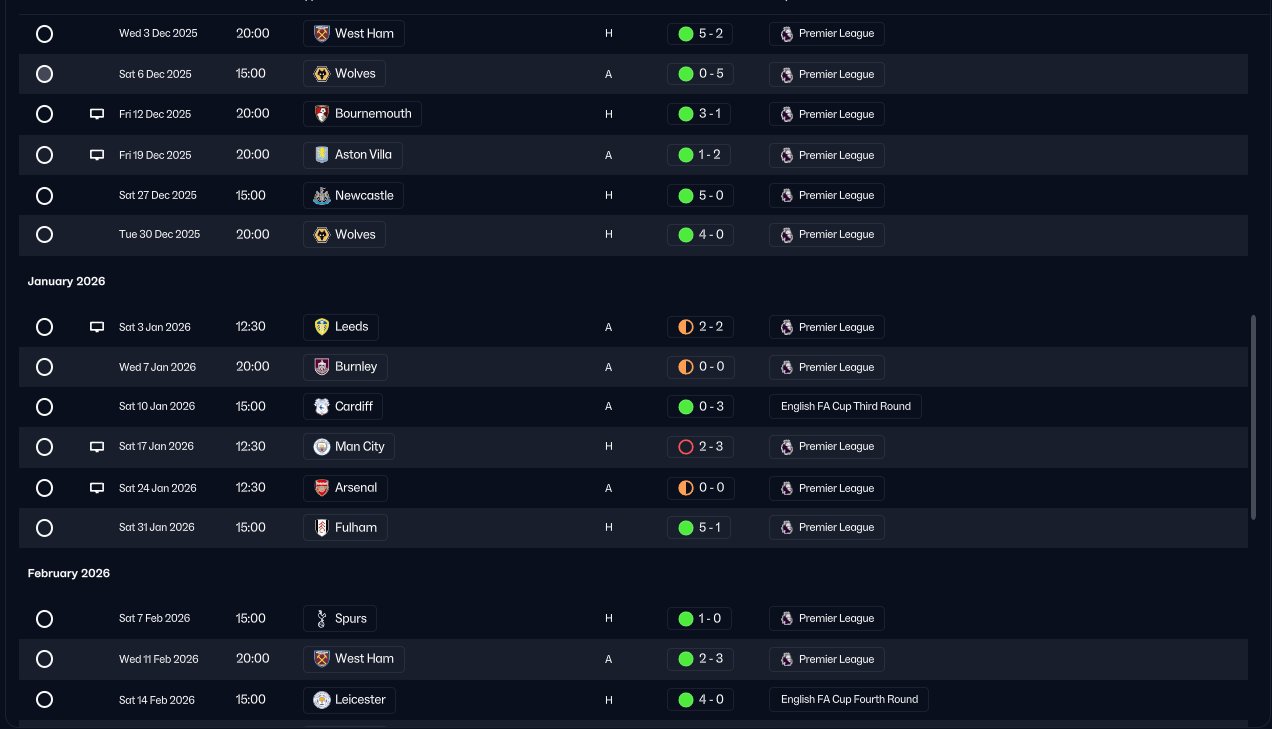Click the Spurs club crest icon
Image resolution: width=1272 pixels, height=729 pixels.
click(x=321, y=619)
